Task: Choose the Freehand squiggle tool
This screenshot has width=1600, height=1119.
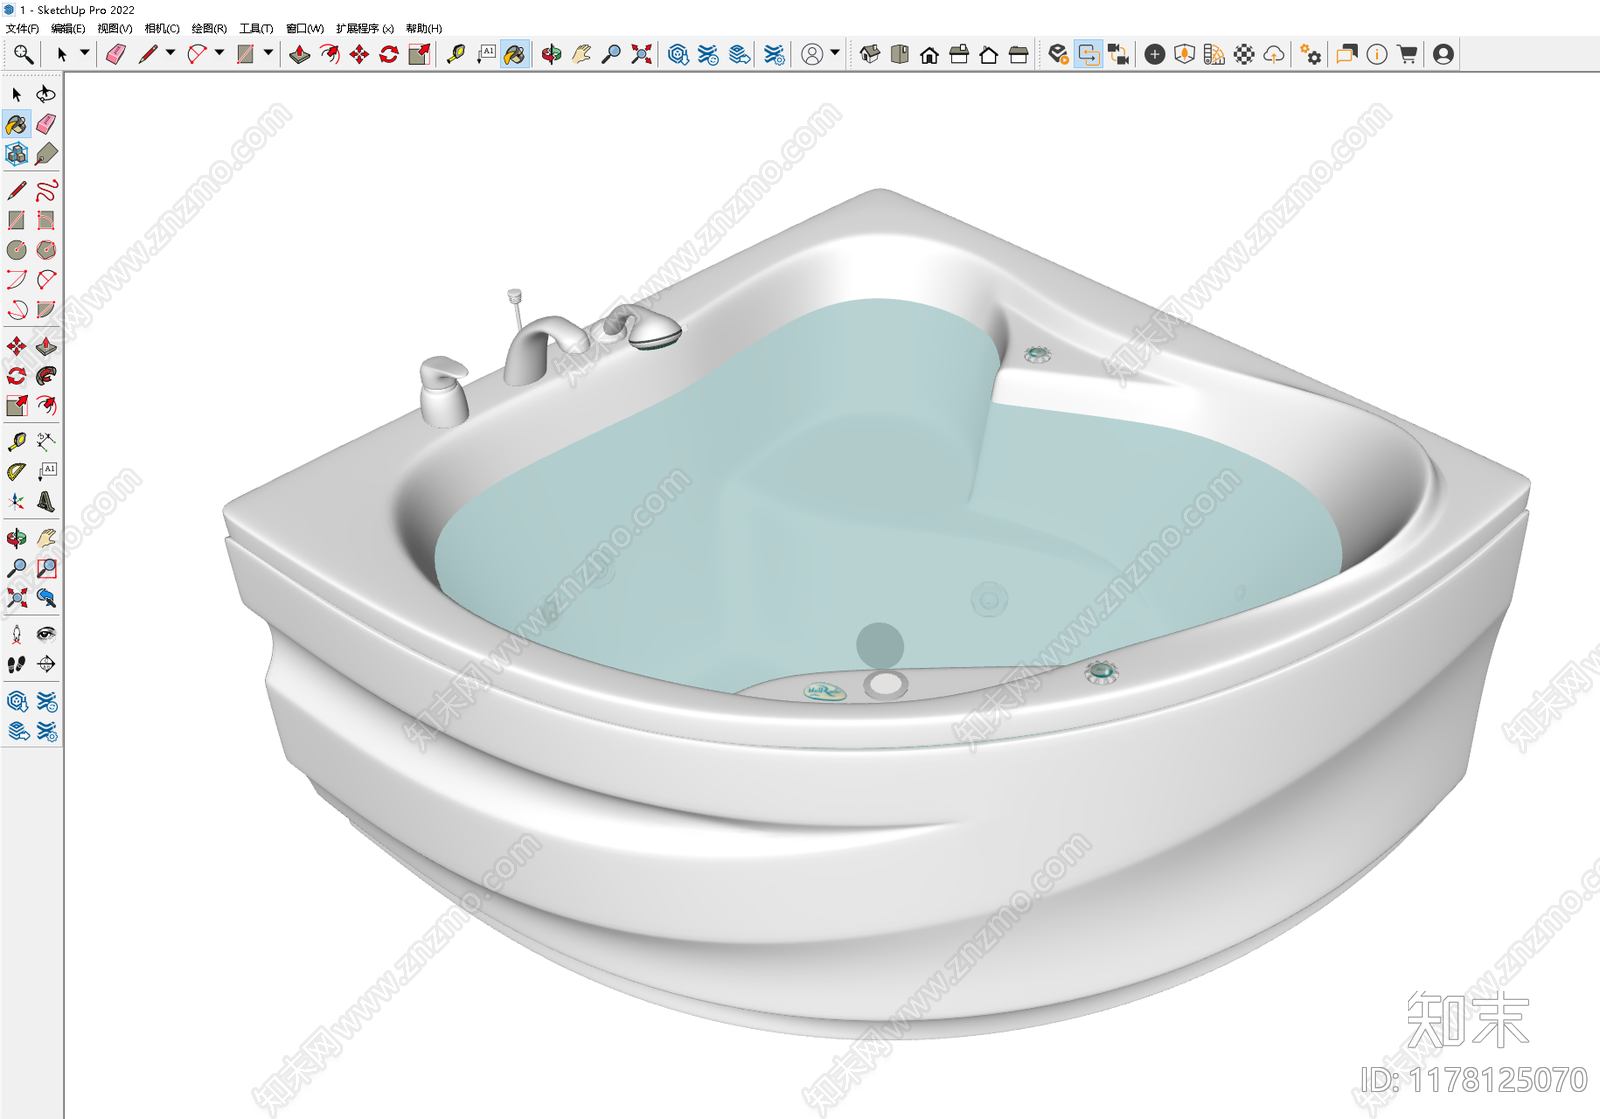Action: [46, 190]
